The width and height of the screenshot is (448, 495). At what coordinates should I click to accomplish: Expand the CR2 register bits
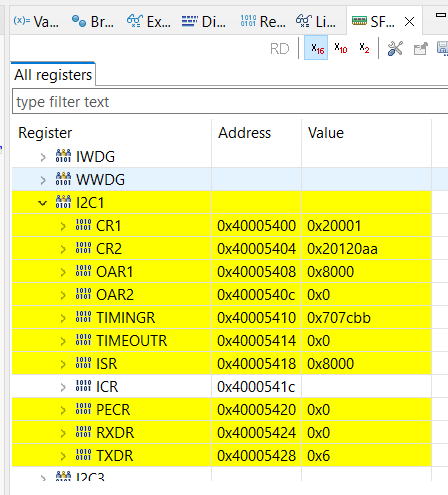pyautogui.click(x=63, y=249)
